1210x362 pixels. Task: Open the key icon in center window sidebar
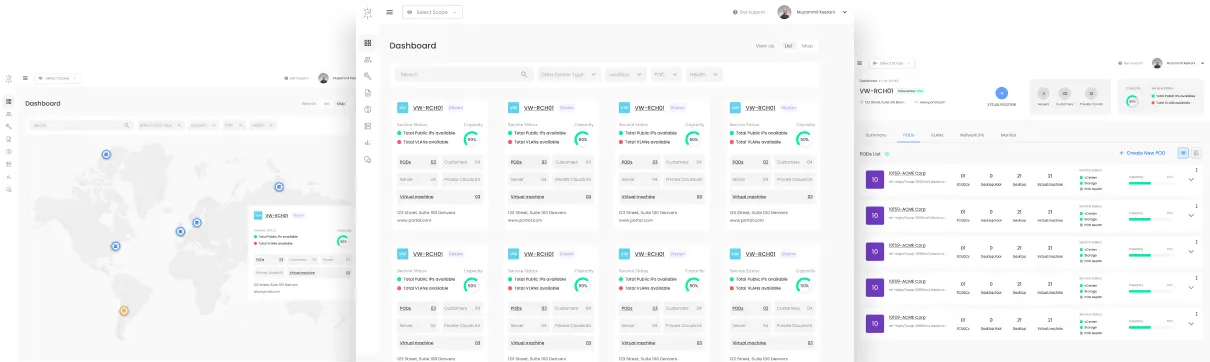[x=368, y=76]
